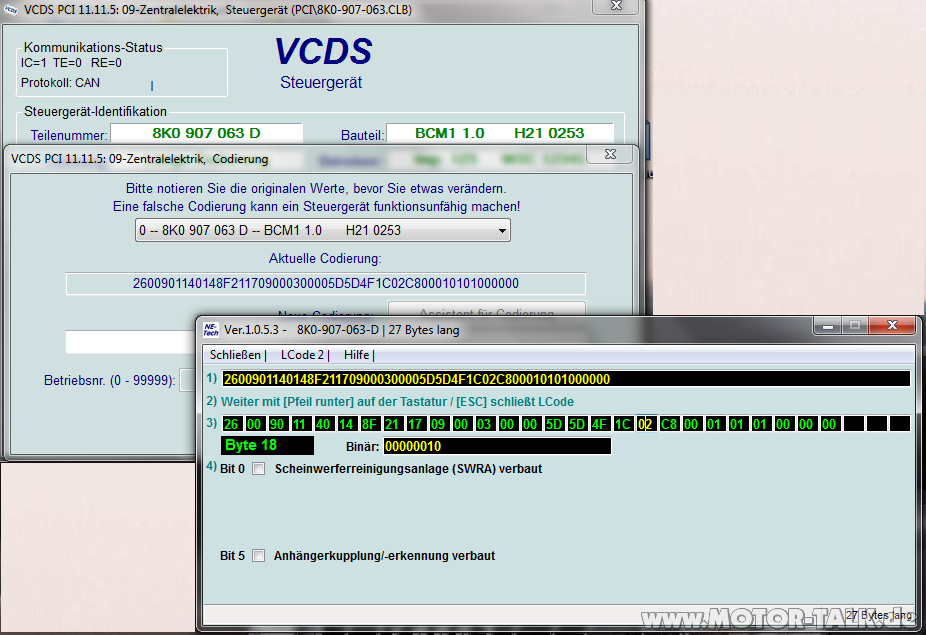Select byte cell 09 in LCode
926x635 pixels.
pos(438,424)
